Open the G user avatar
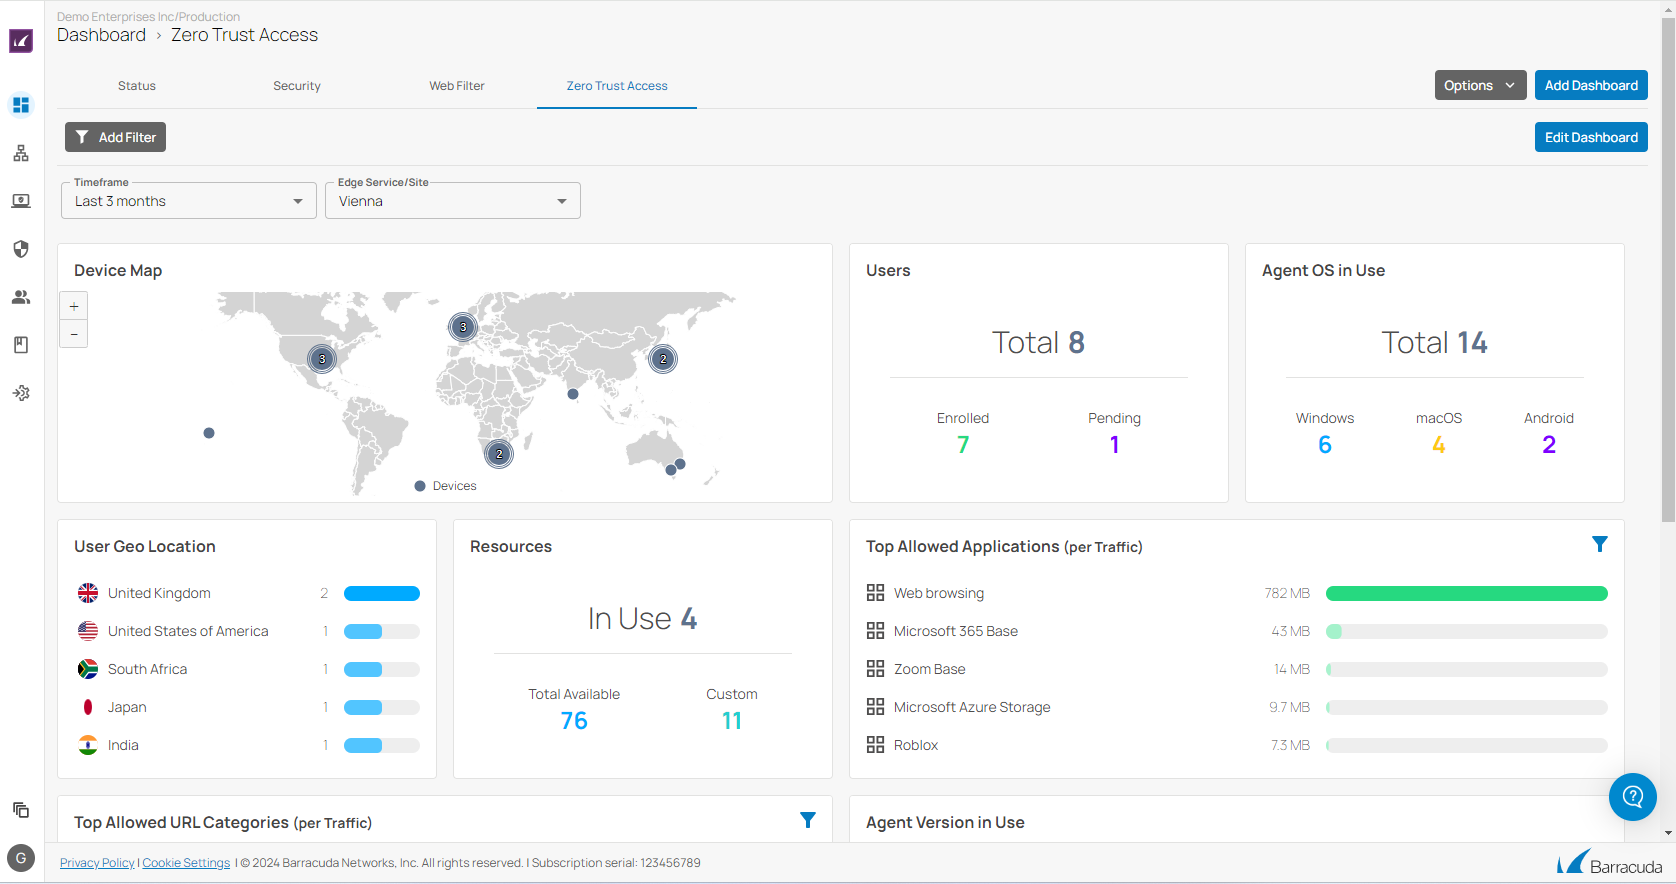Screen dimensions: 1676x884 (x=21, y=858)
